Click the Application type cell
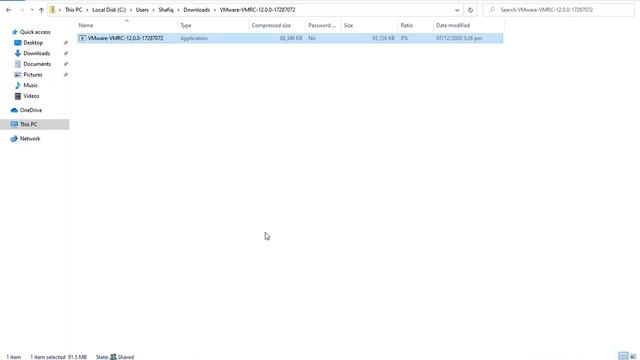This screenshot has width=640, height=360. tap(194, 38)
